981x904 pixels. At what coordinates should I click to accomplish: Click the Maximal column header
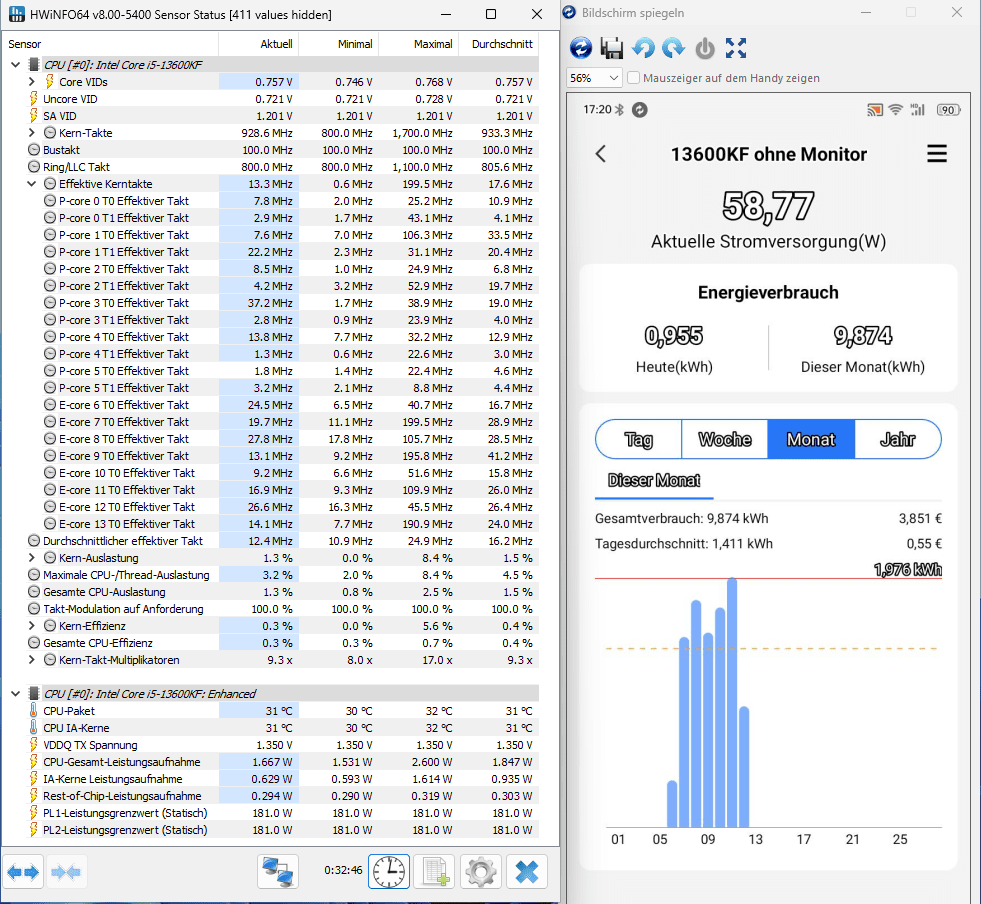419,44
